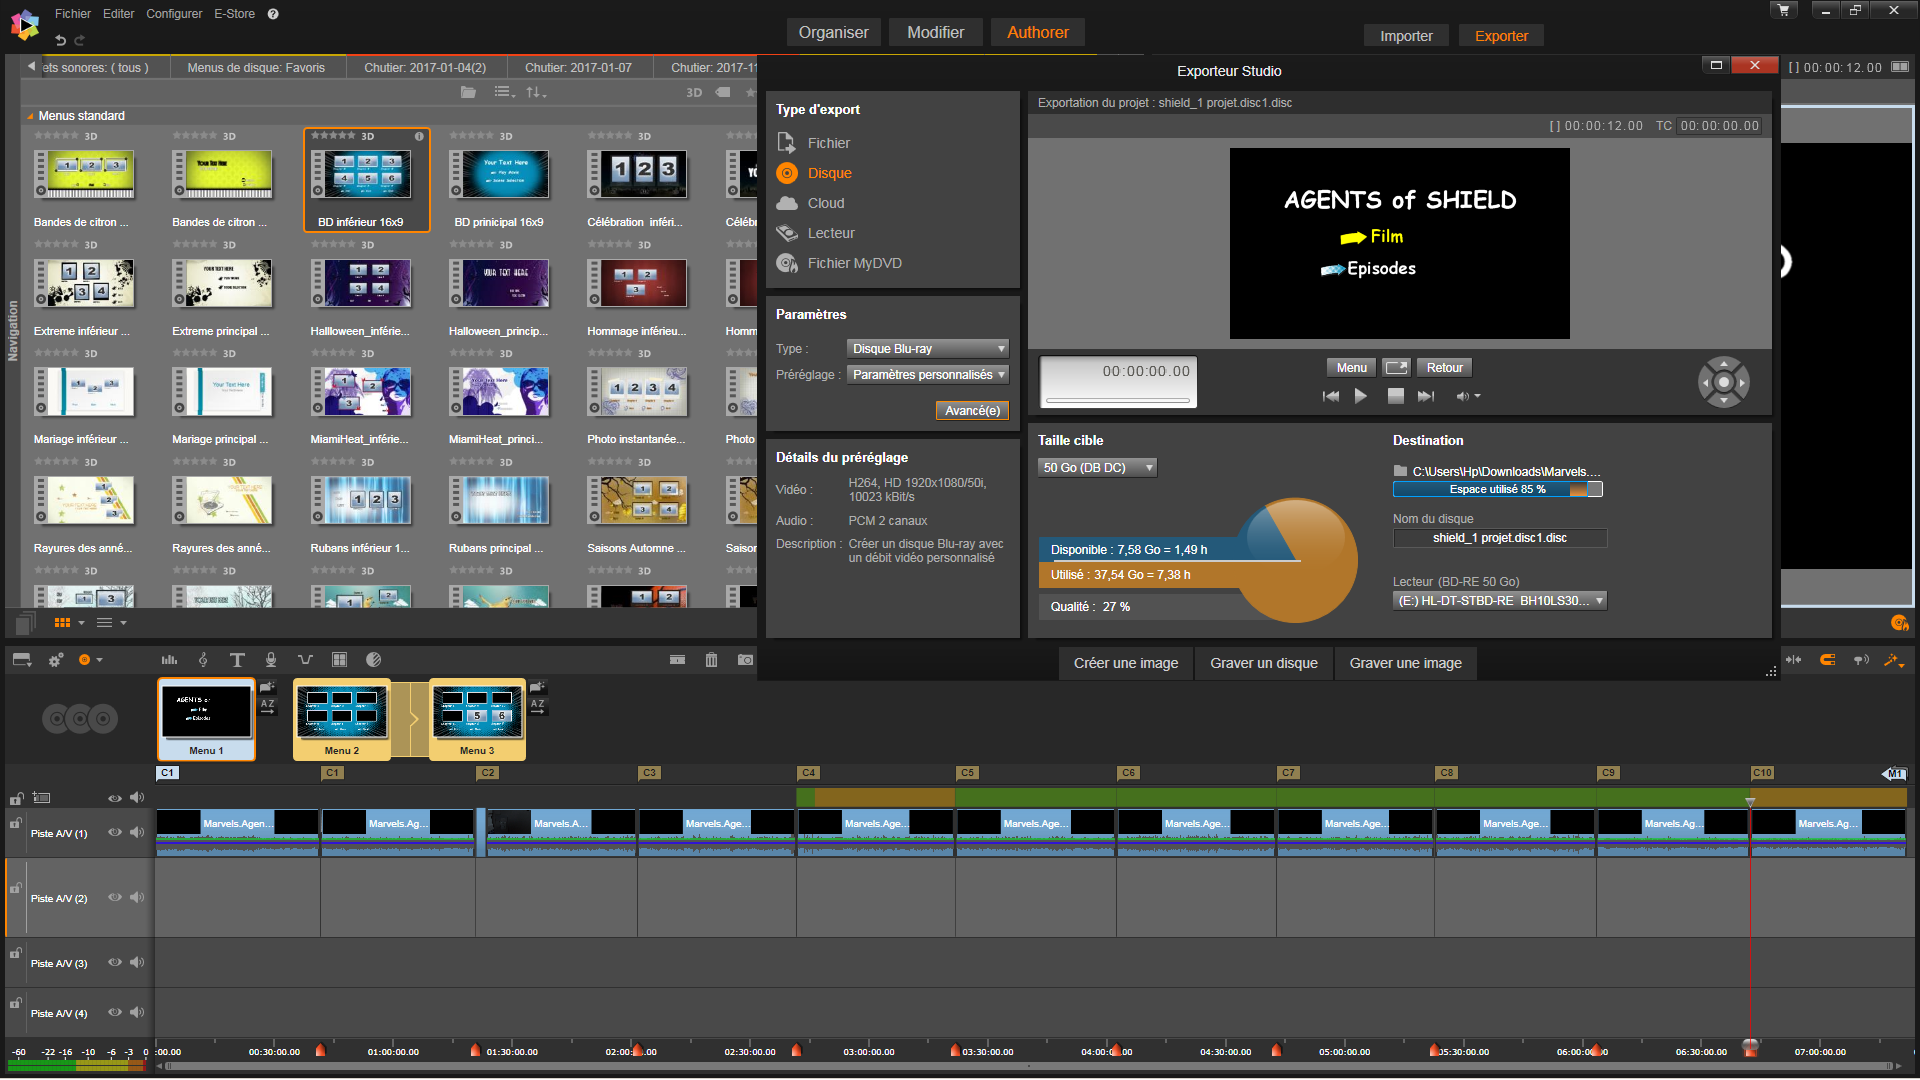Open the library sort order dropdown
The width and height of the screenshot is (1920, 1080).
click(x=536, y=92)
